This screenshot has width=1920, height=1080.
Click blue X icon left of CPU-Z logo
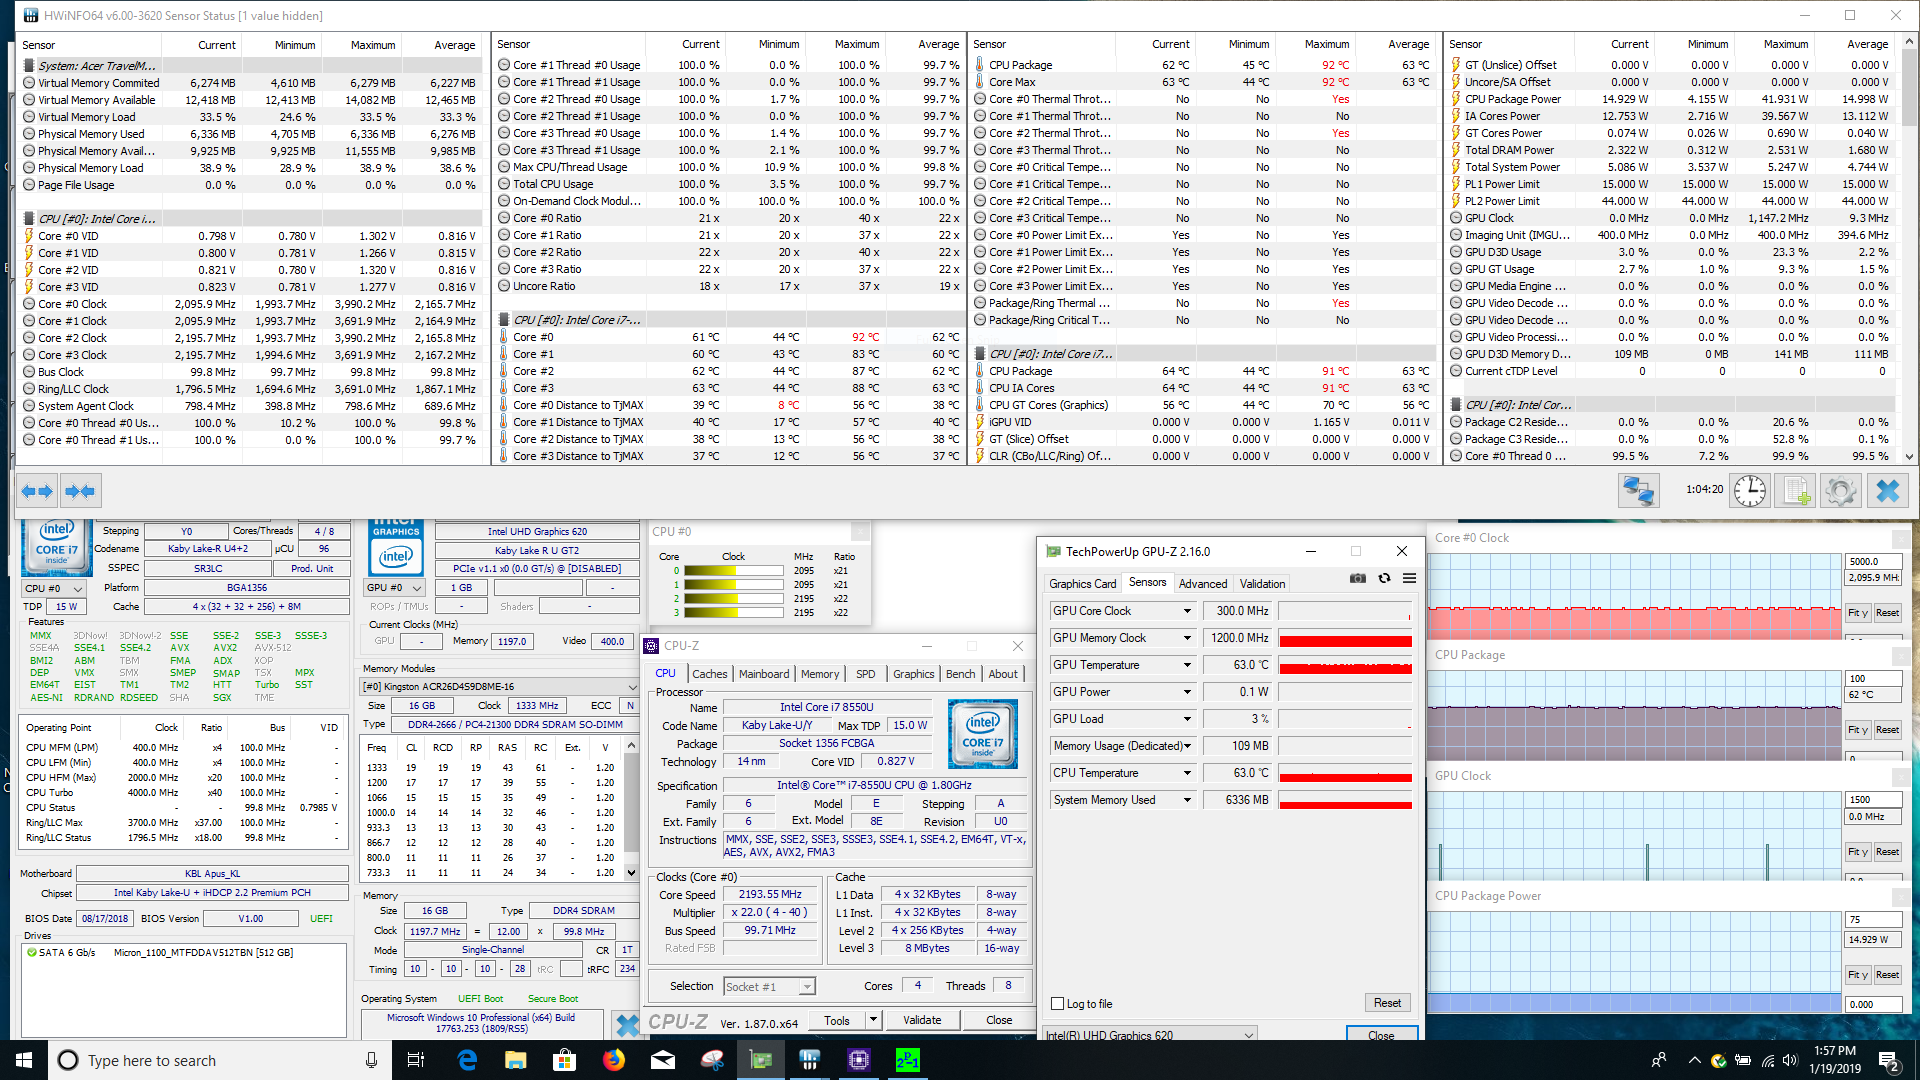[x=627, y=1025]
